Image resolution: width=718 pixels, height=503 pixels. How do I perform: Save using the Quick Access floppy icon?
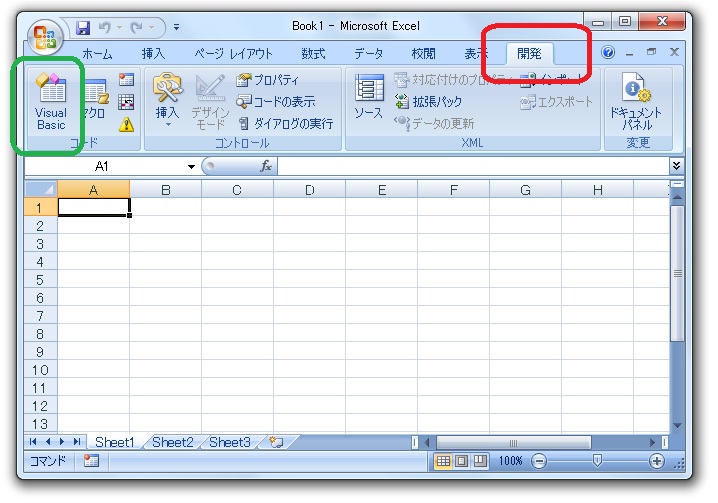click(x=83, y=27)
